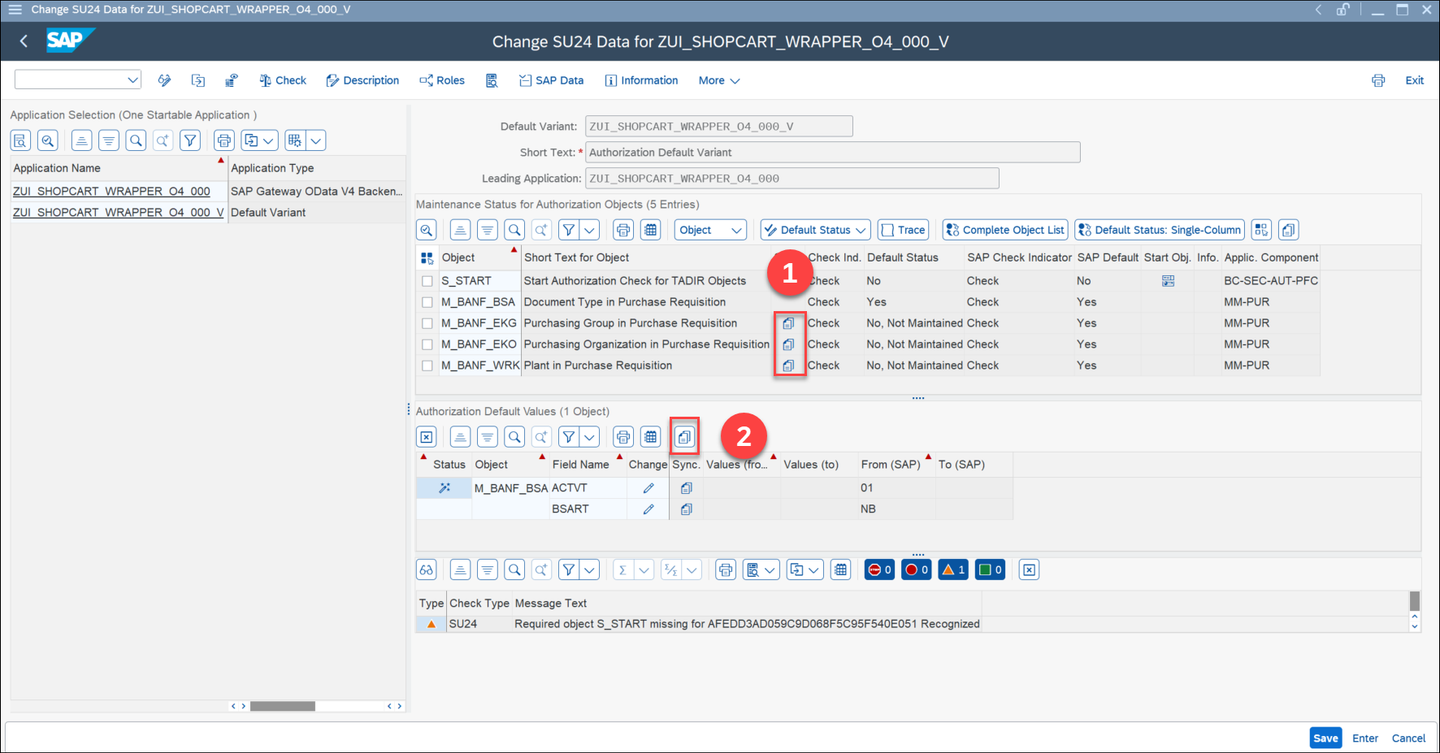This screenshot has height=753, width=1440.
Task: Click the Trace button
Action: (902, 230)
